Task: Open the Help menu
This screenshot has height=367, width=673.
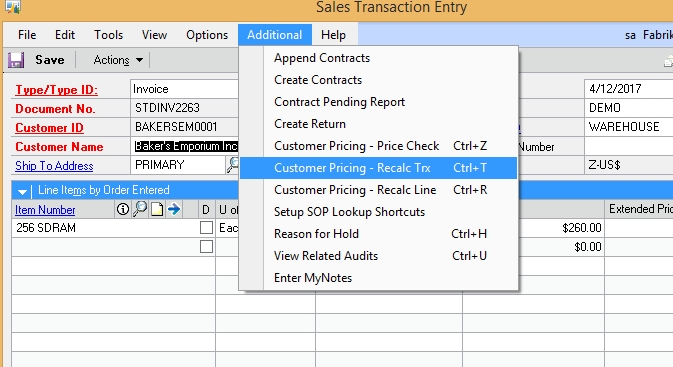Action: pyautogui.click(x=333, y=35)
